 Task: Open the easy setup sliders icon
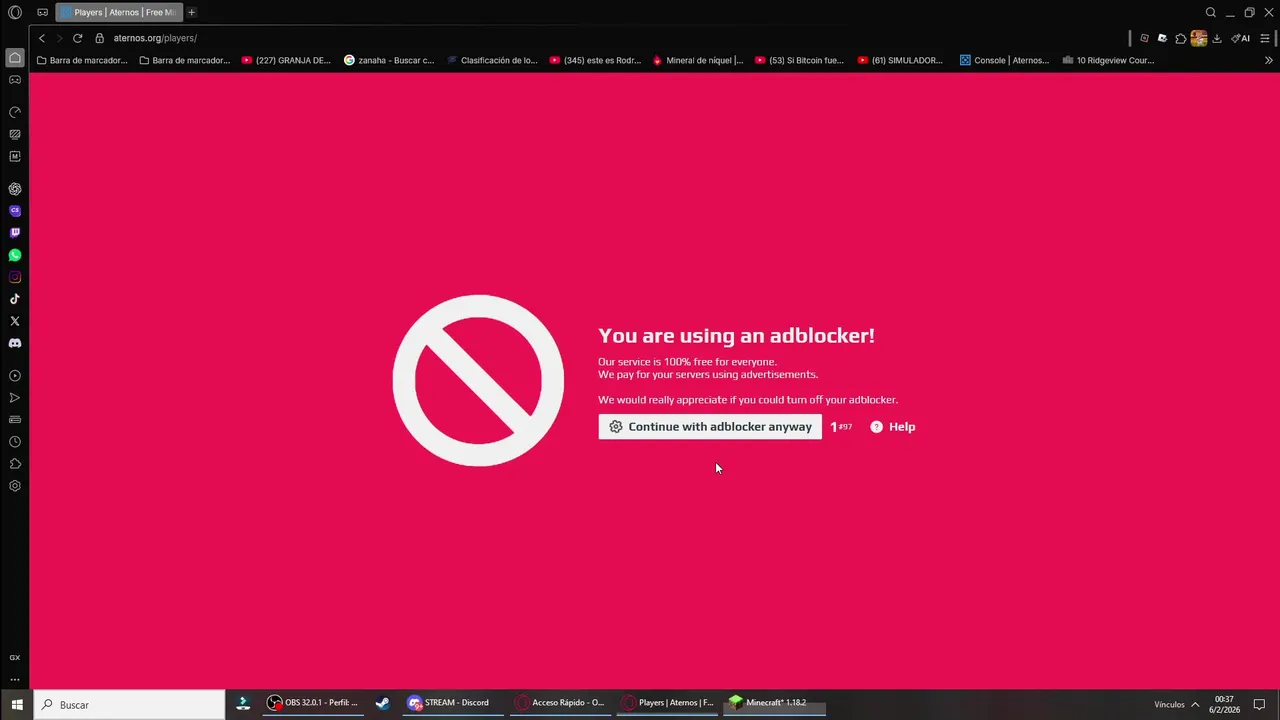click(1265, 38)
